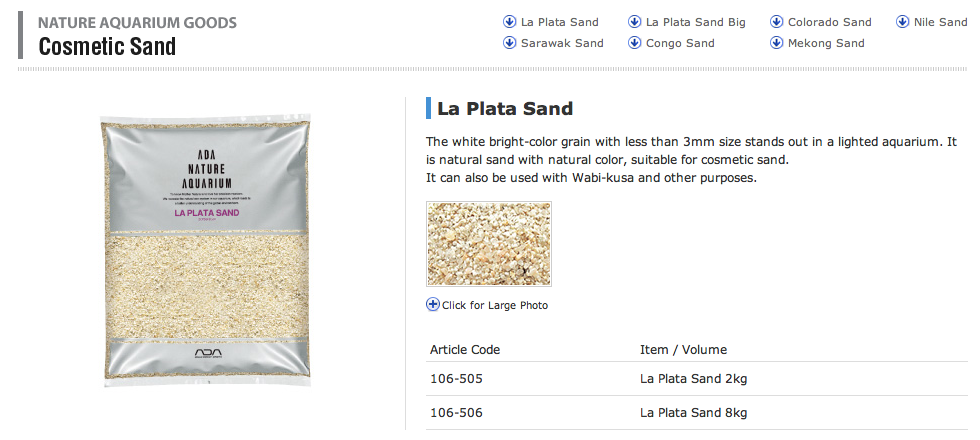Click the arrow icon beside Mekong Sand

coord(776,43)
